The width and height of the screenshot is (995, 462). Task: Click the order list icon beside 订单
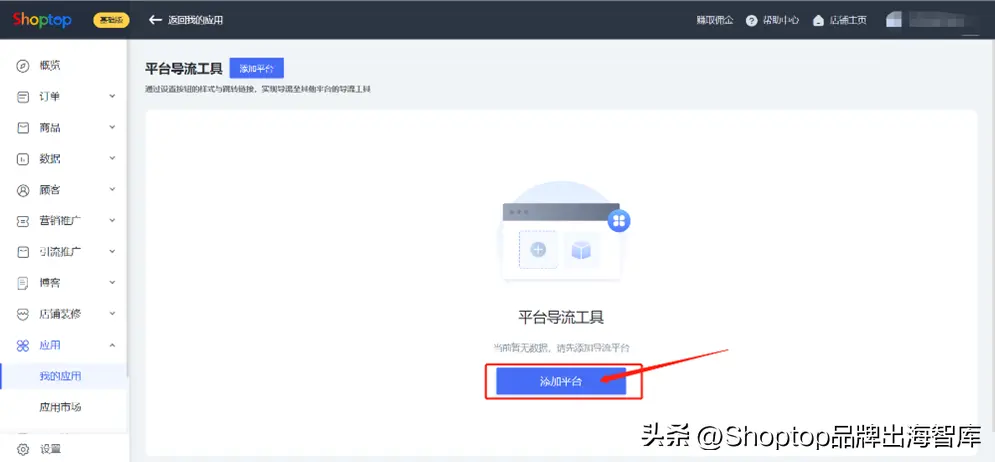pyautogui.click(x=23, y=97)
